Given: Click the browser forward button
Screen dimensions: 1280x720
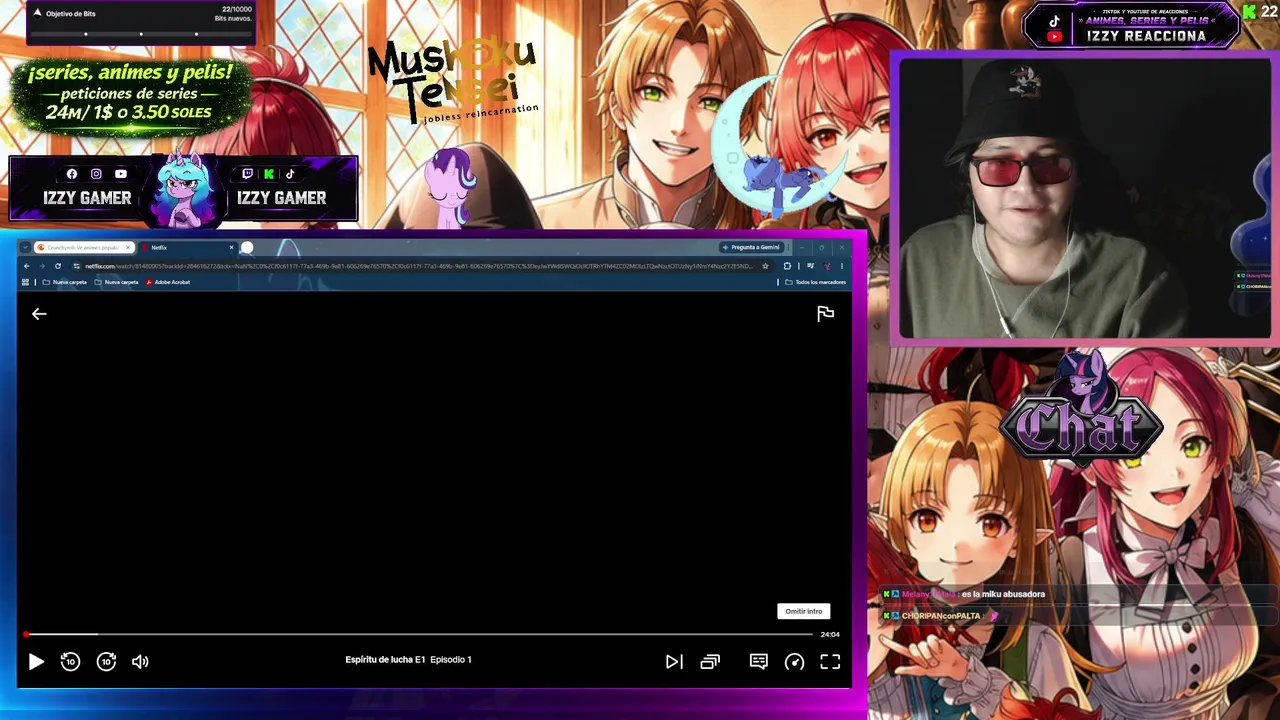Looking at the screenshot, I should click(x=42, y=266).
